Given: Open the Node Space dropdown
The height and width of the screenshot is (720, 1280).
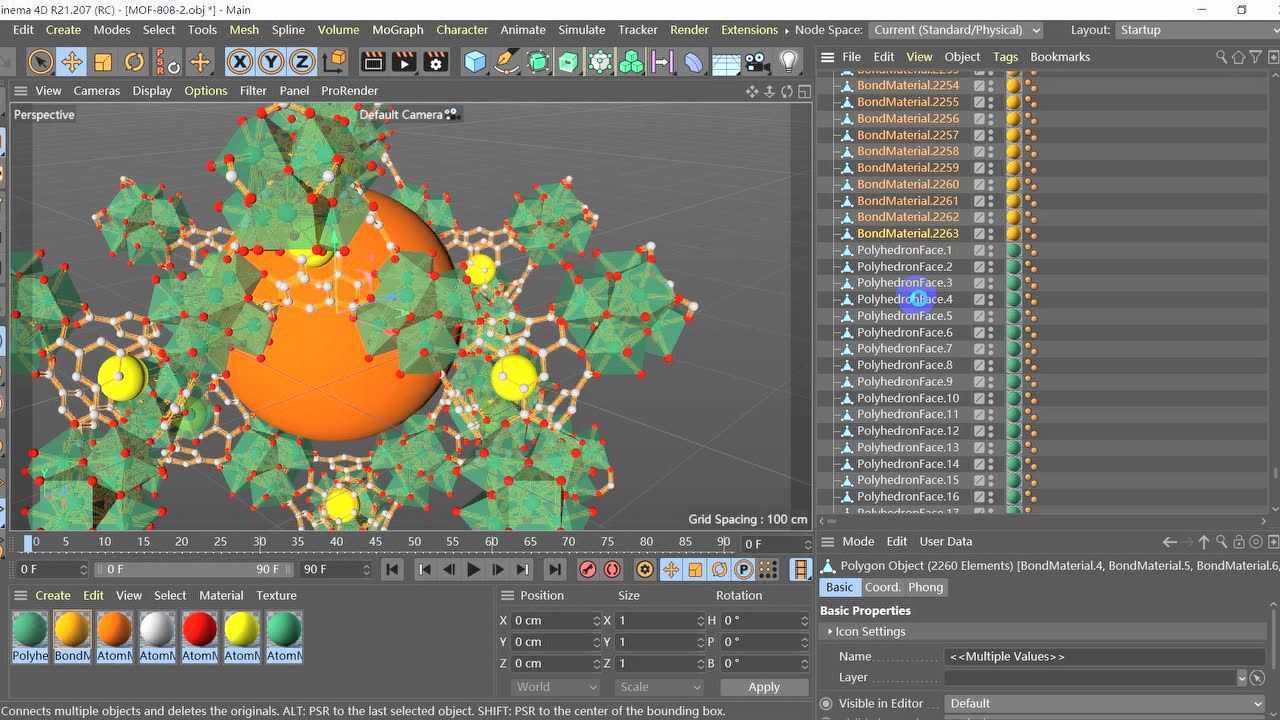Looking at the screenshot, I should 956,30.
